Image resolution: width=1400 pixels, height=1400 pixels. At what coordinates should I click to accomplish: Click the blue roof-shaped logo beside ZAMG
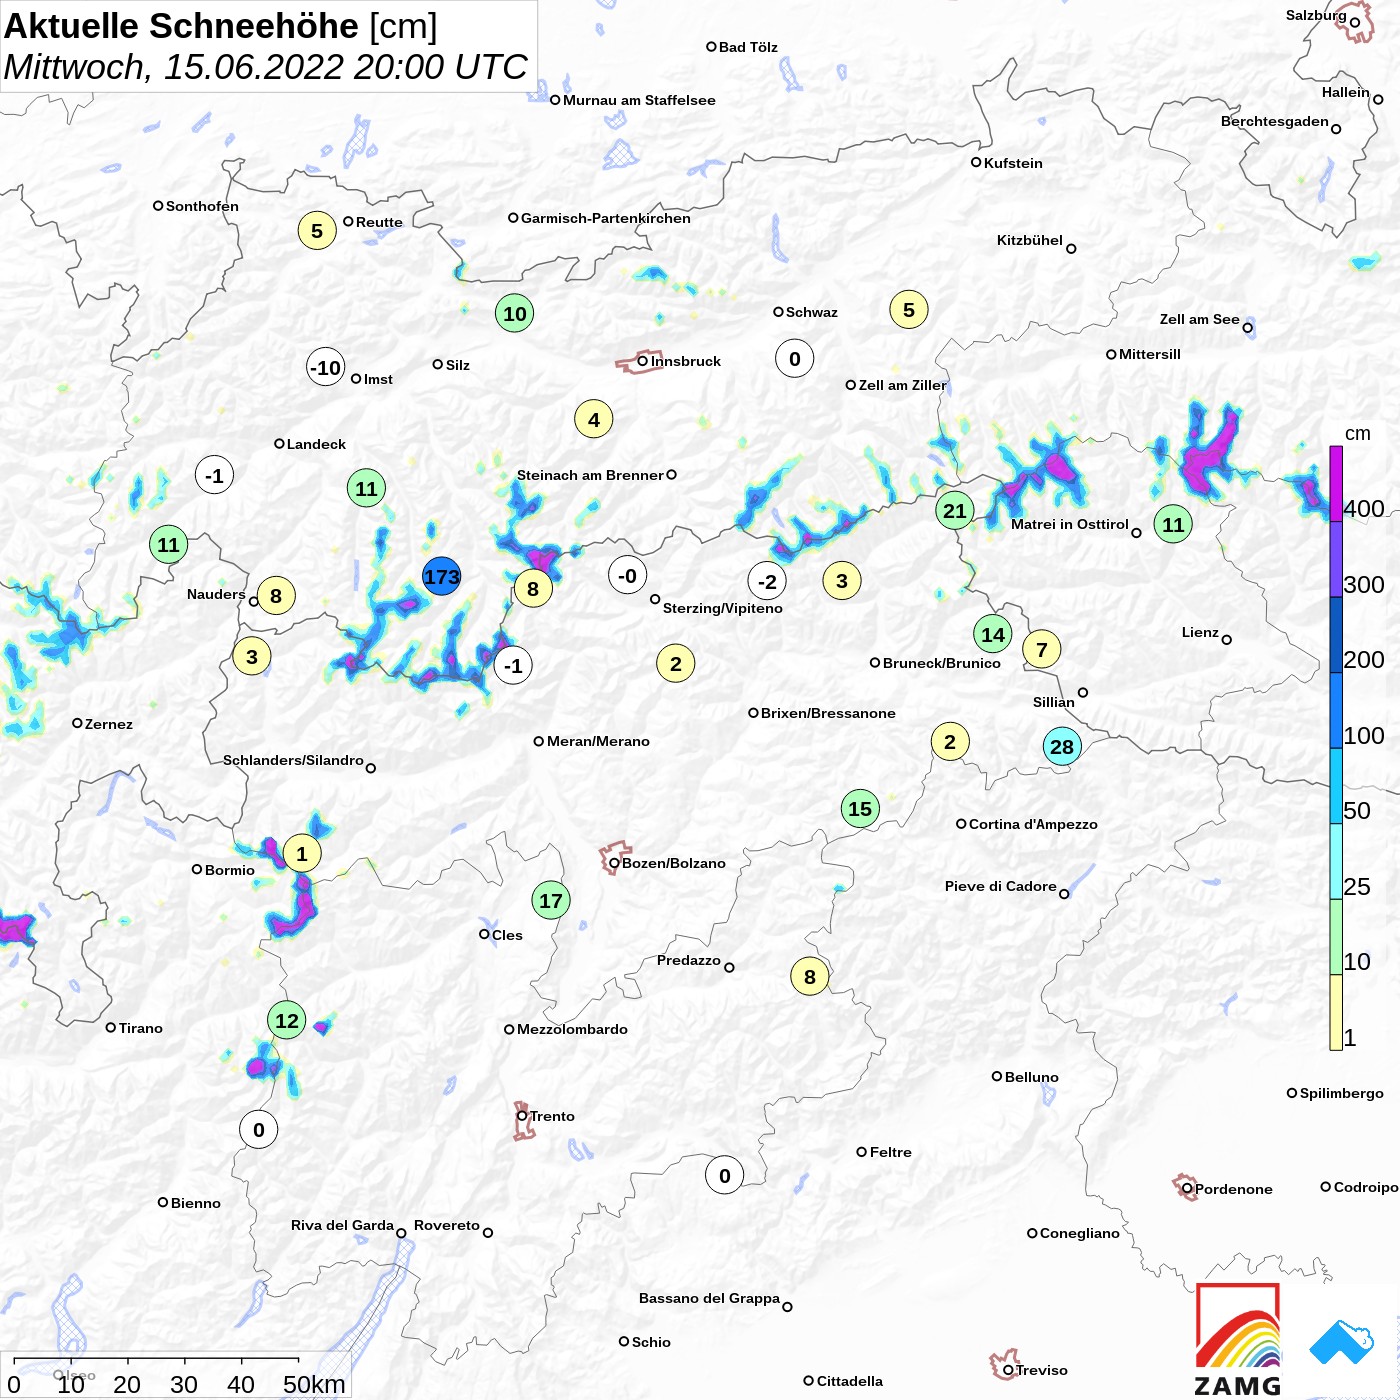[x=1342, y=1342]
